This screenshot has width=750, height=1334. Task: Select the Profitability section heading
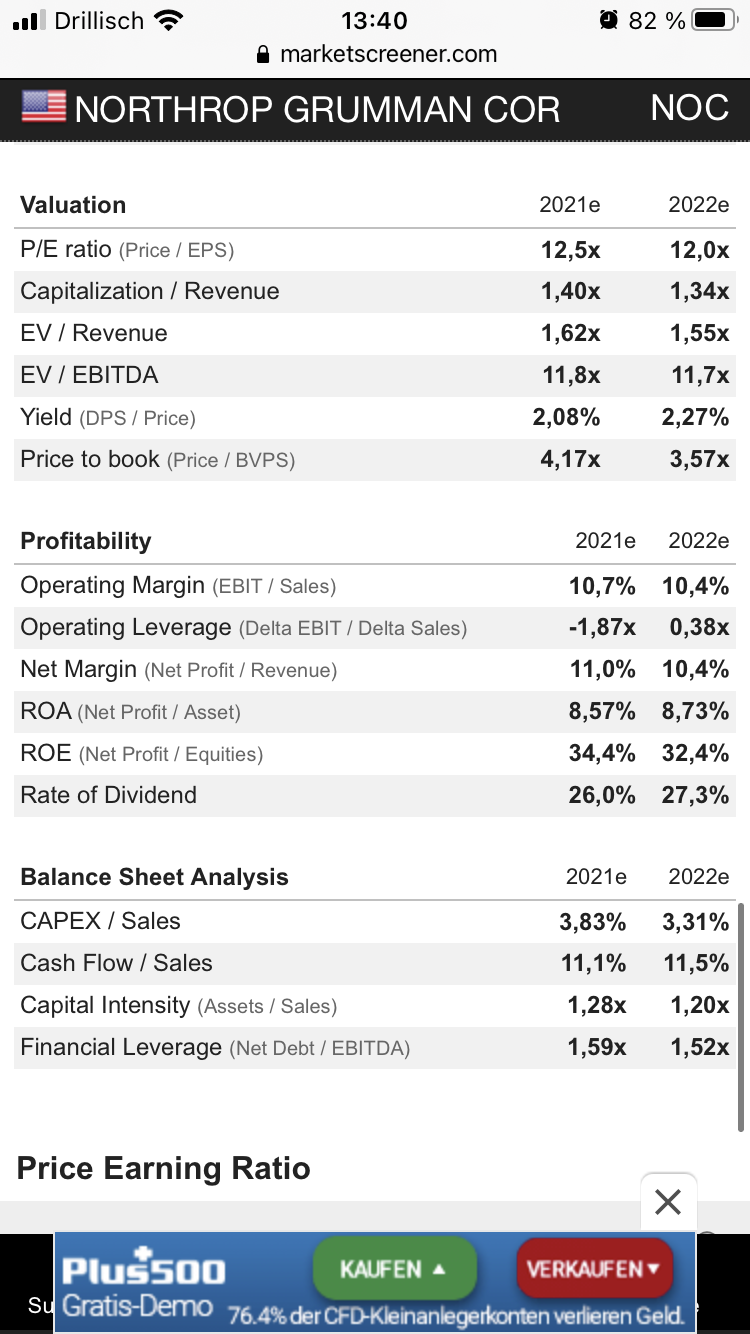[86, 541]
